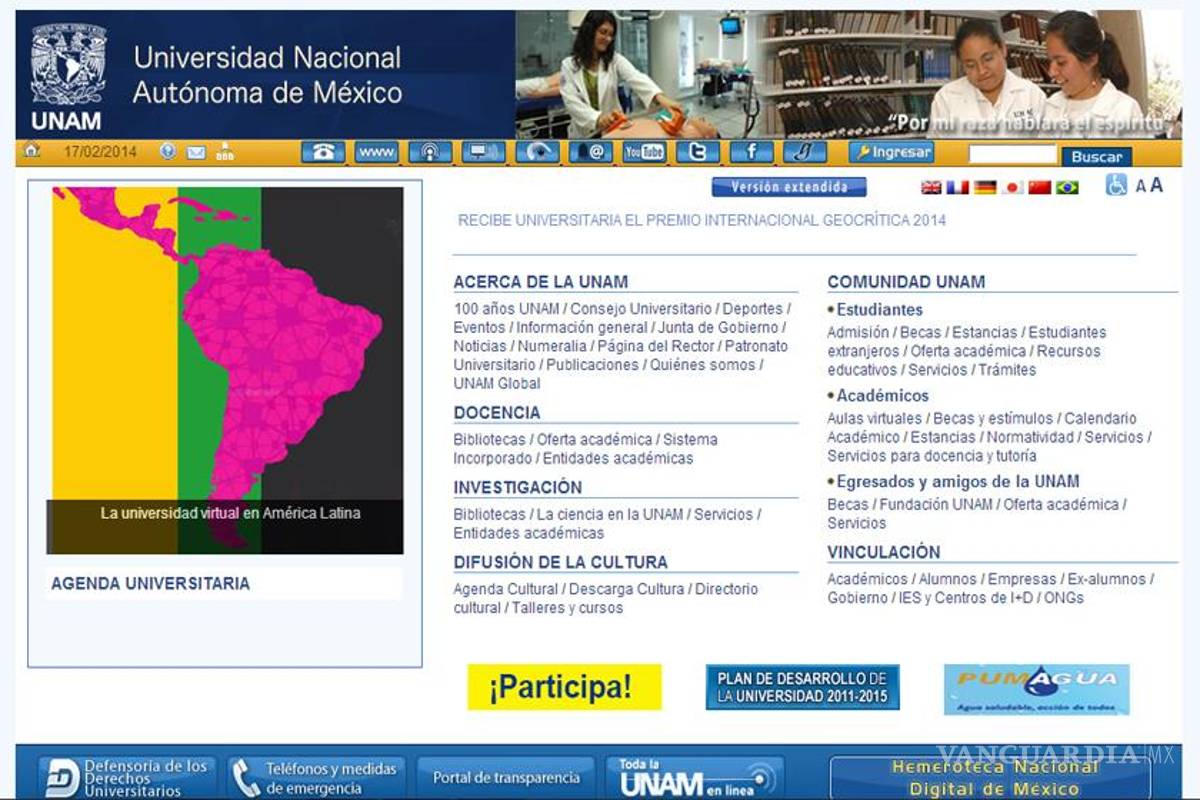
Task: Click the wheelchair accessibility icon
Action: (1116, 185)
